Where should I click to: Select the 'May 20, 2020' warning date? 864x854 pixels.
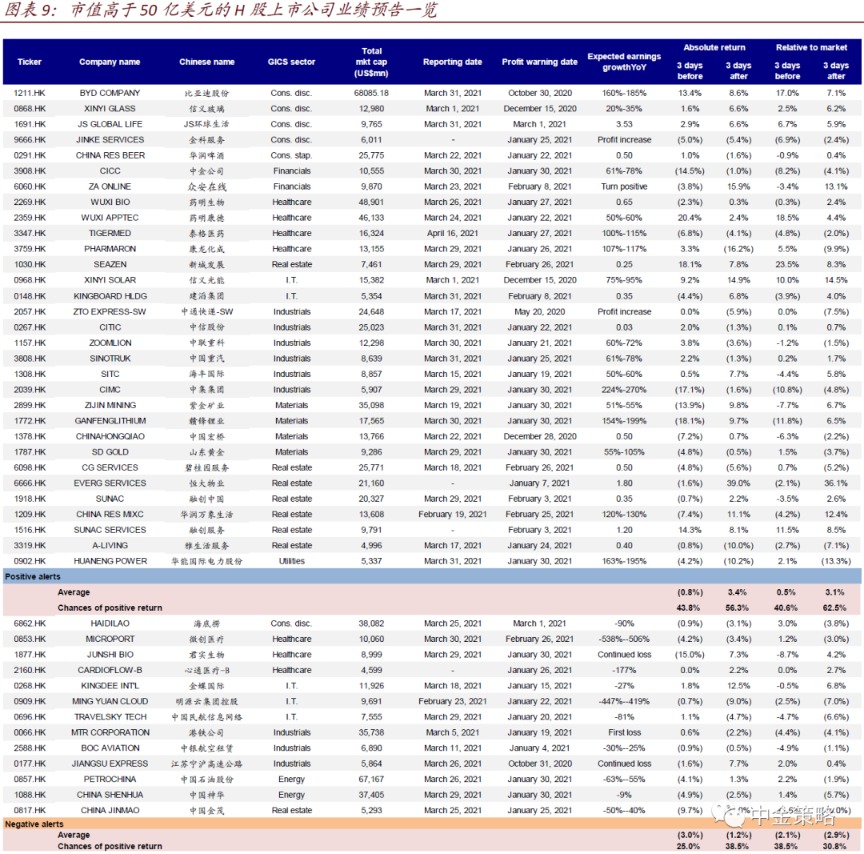click(x=540, y=312)
